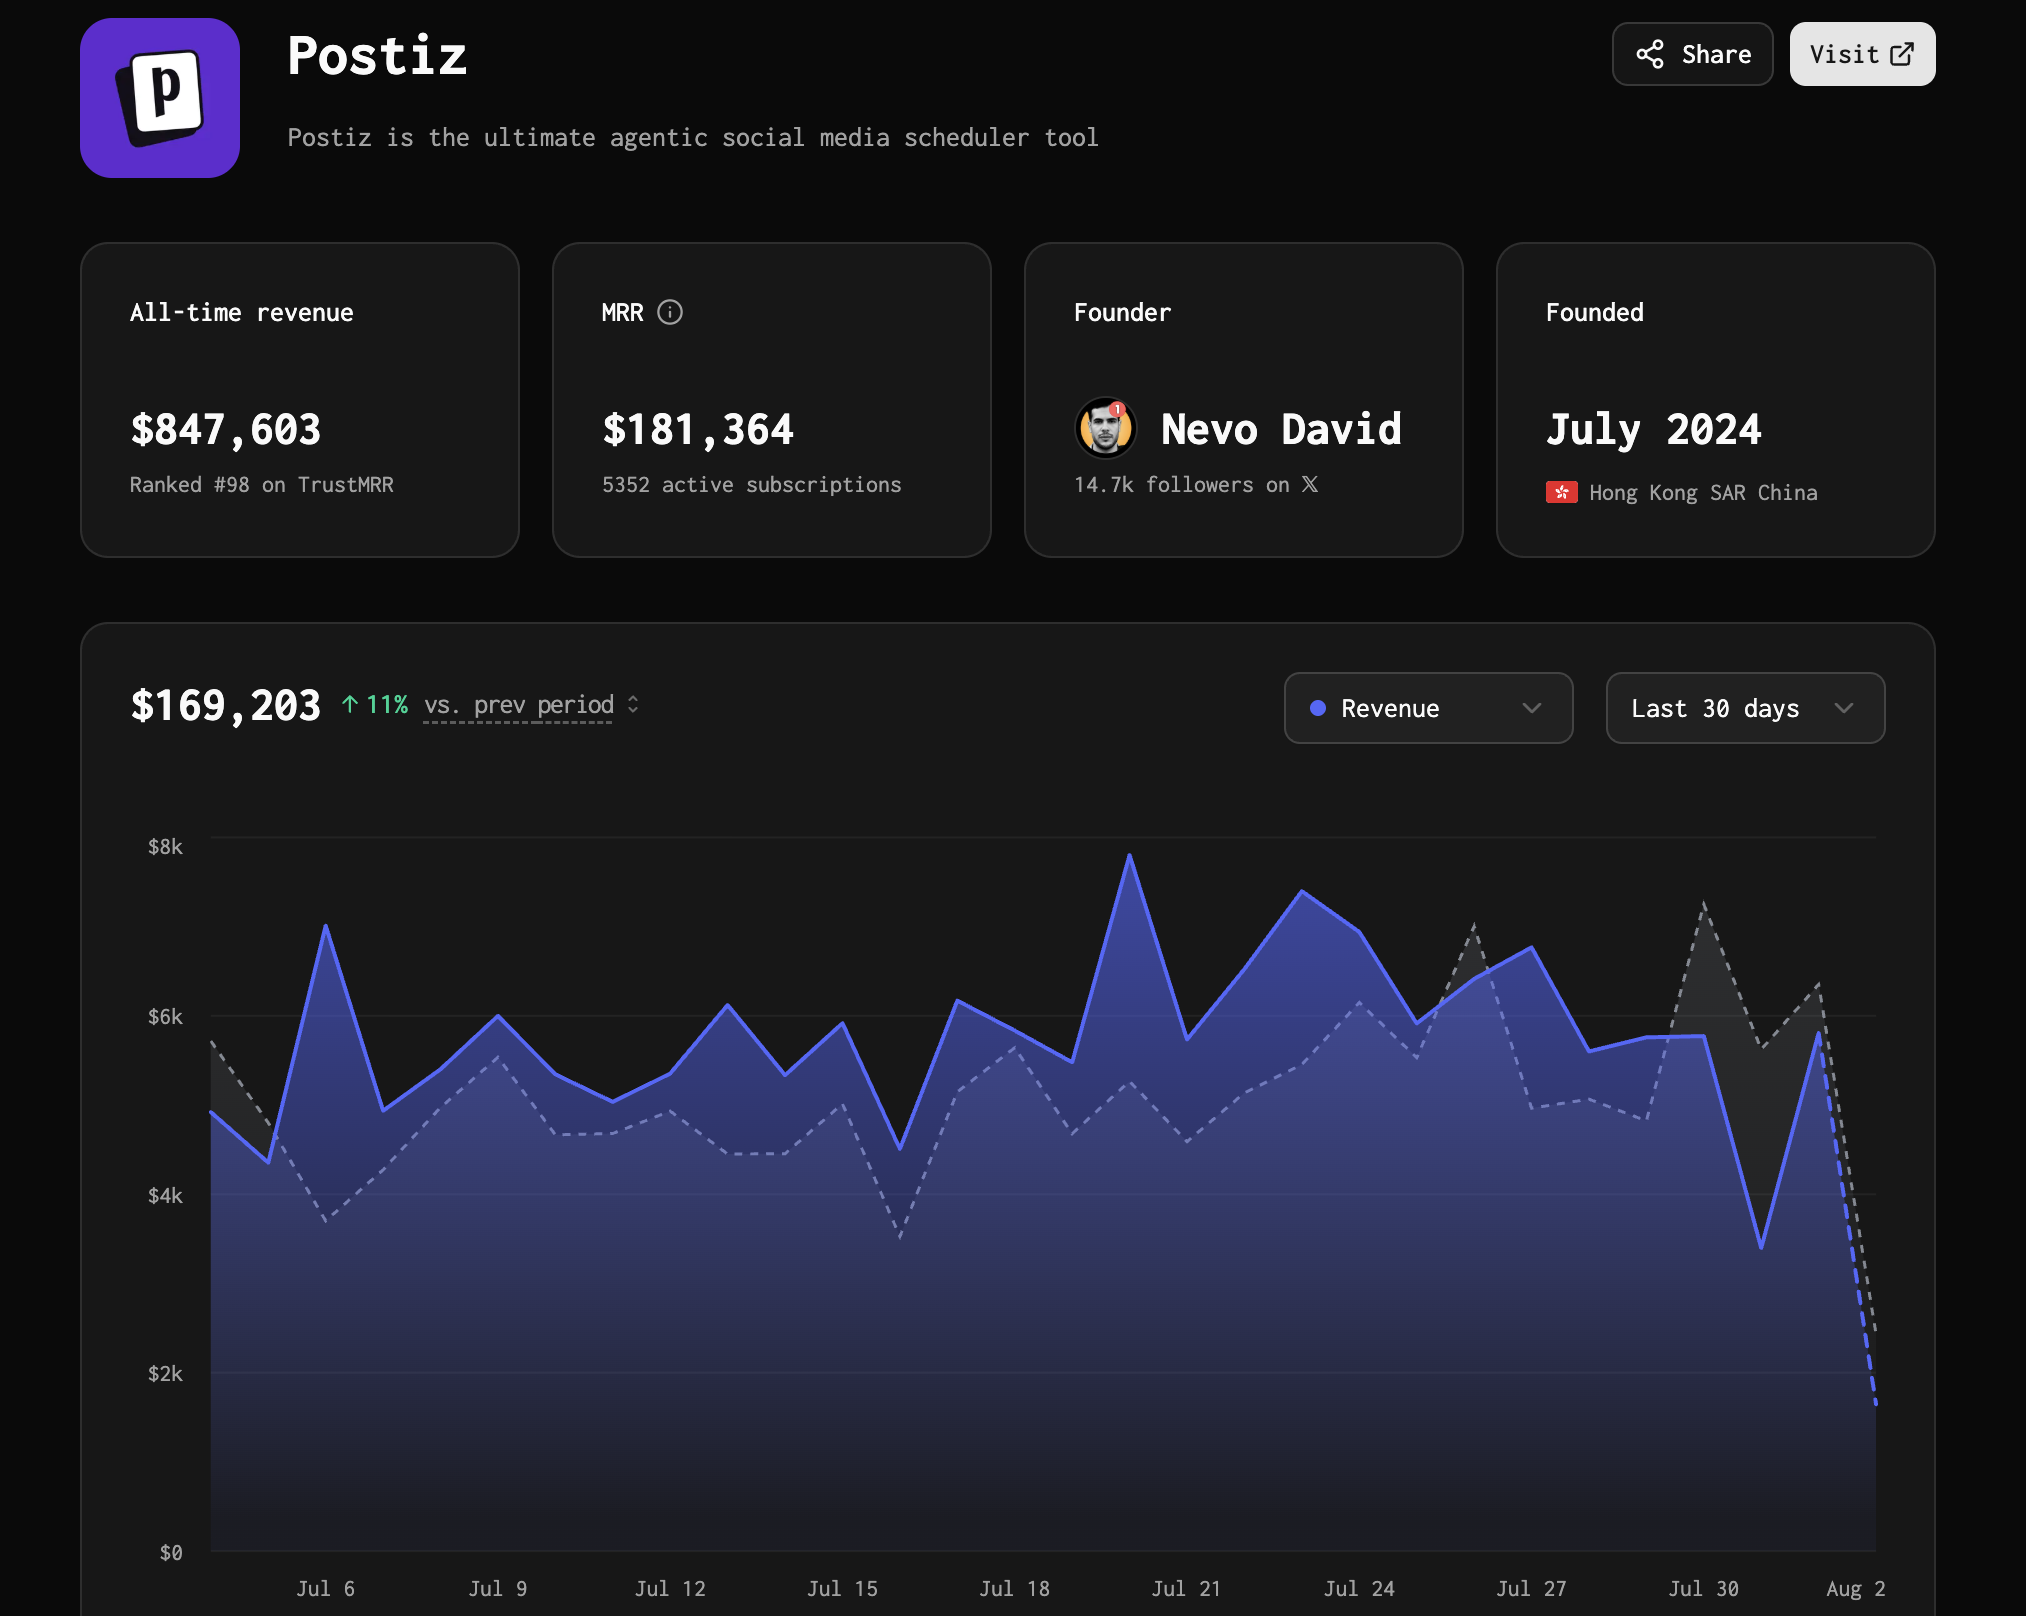Click the Jul 6 axis label

coord(326,1588)
